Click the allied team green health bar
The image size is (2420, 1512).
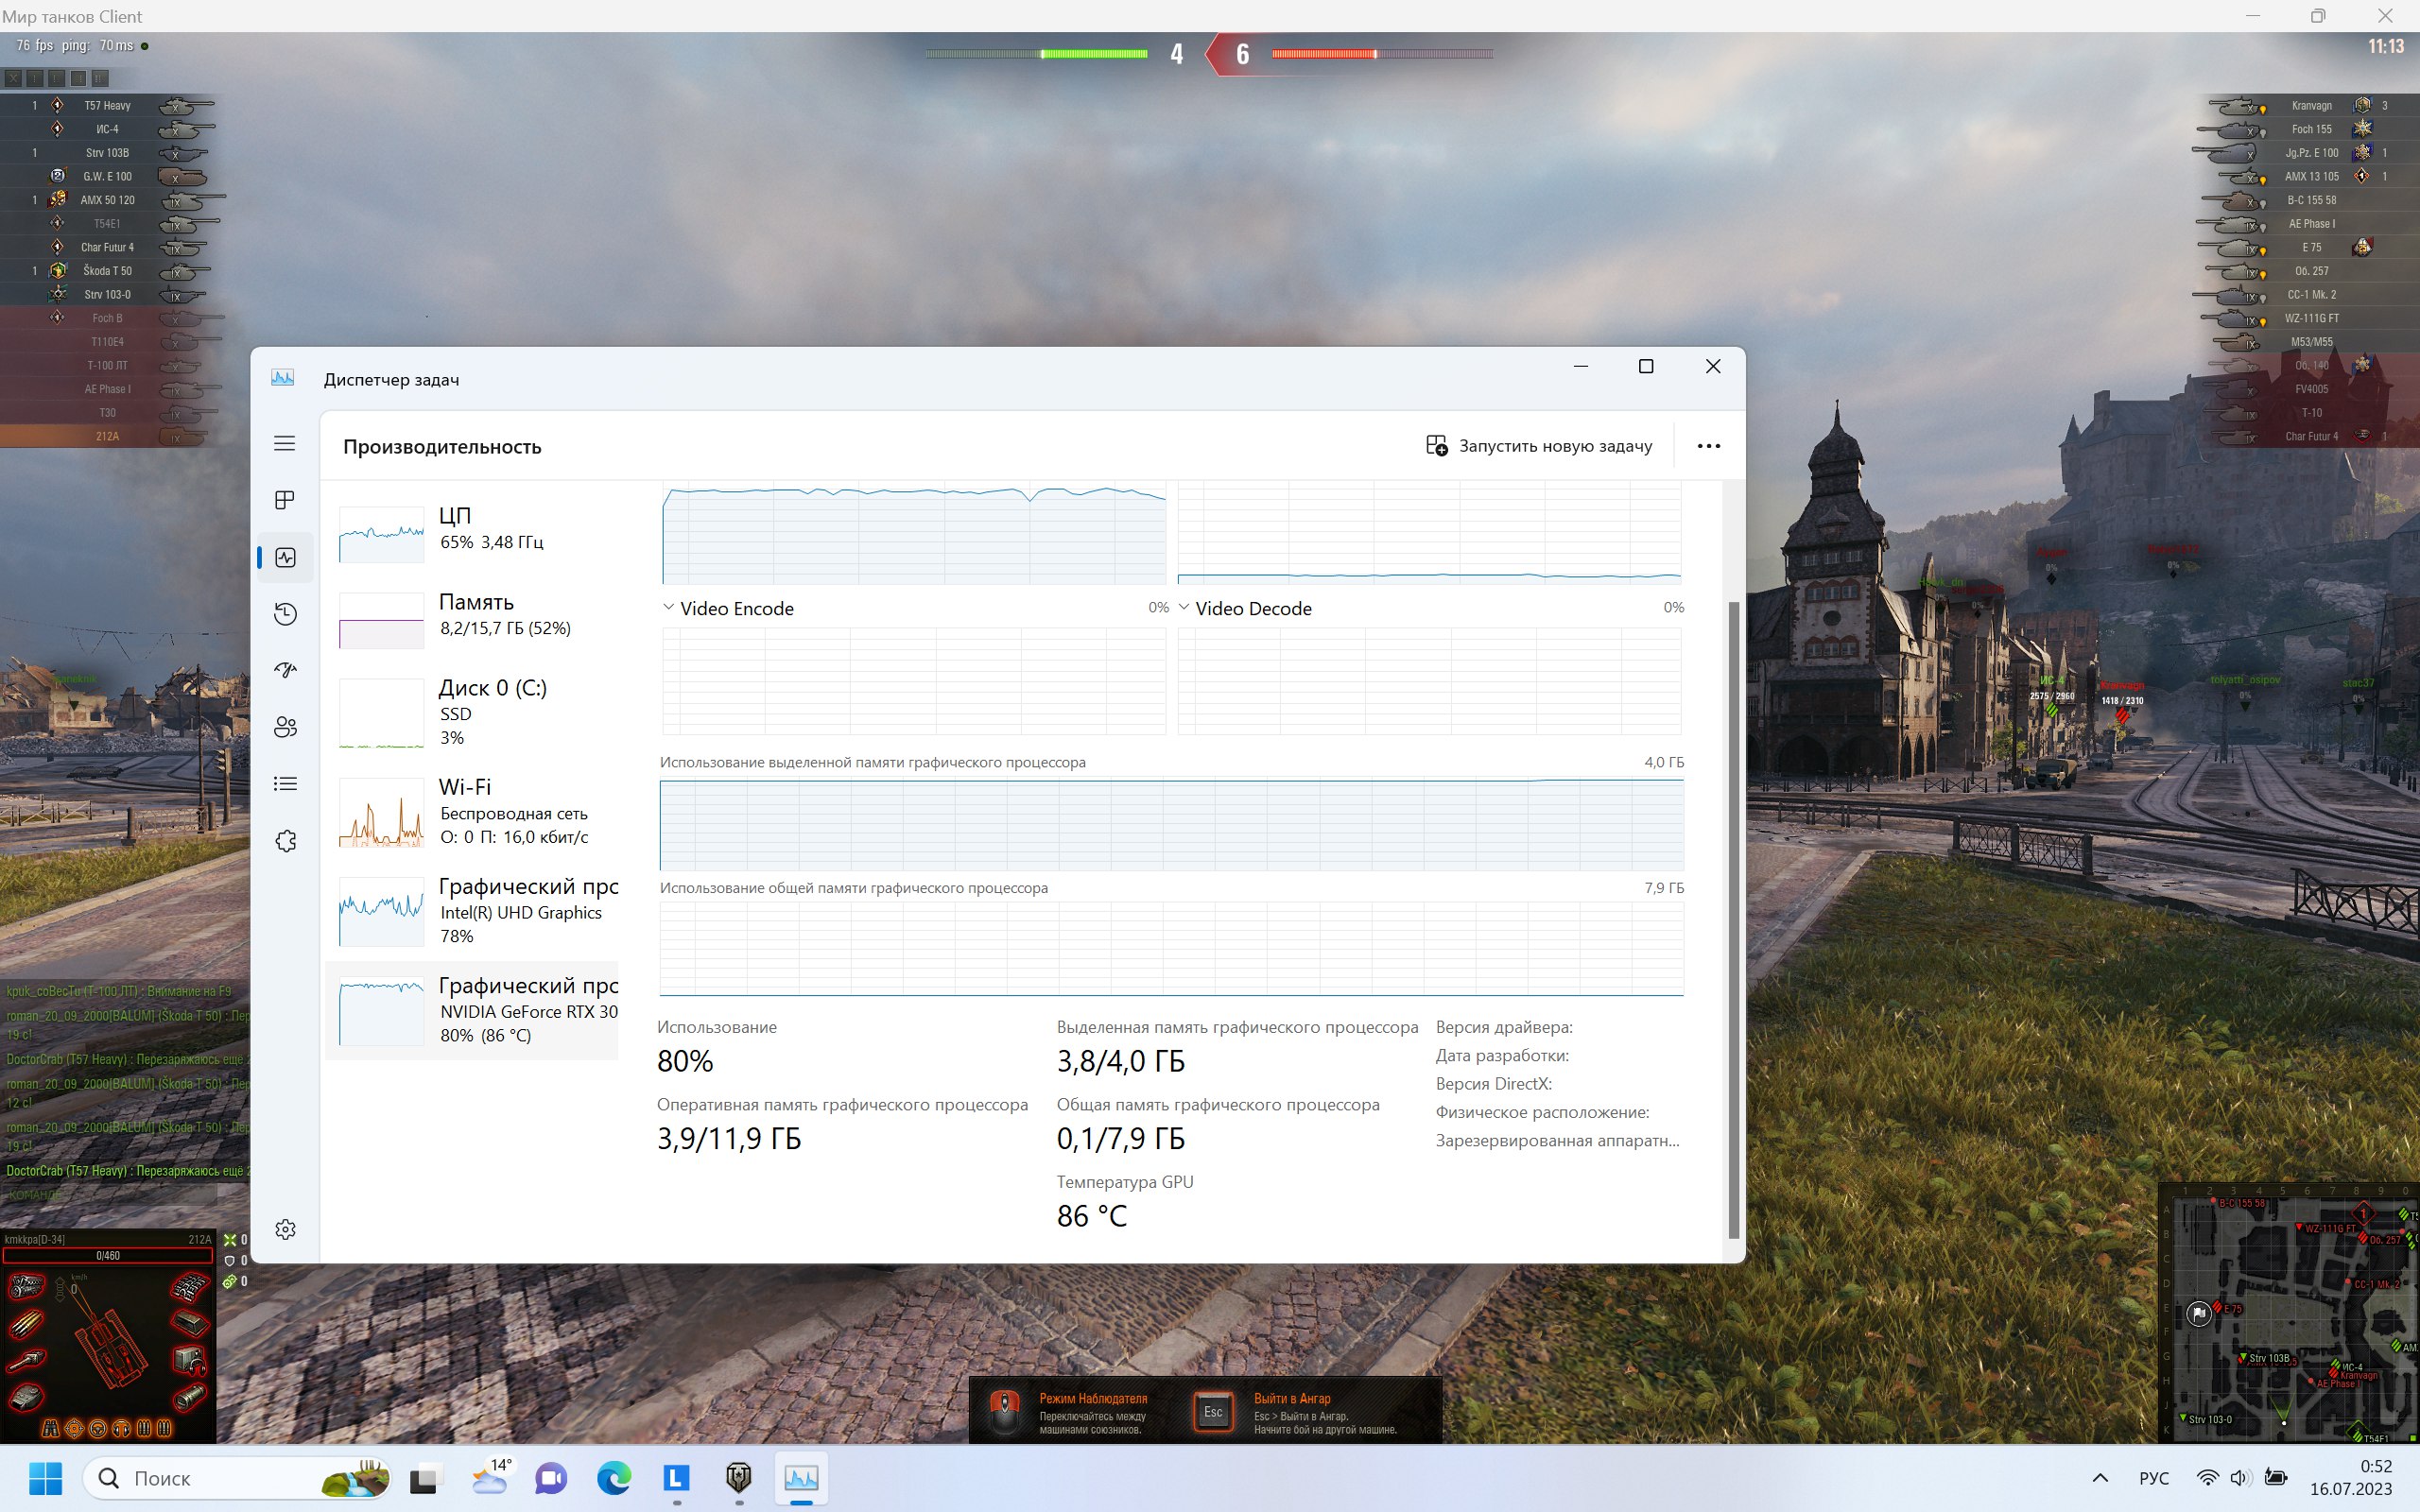point(1036,54)
